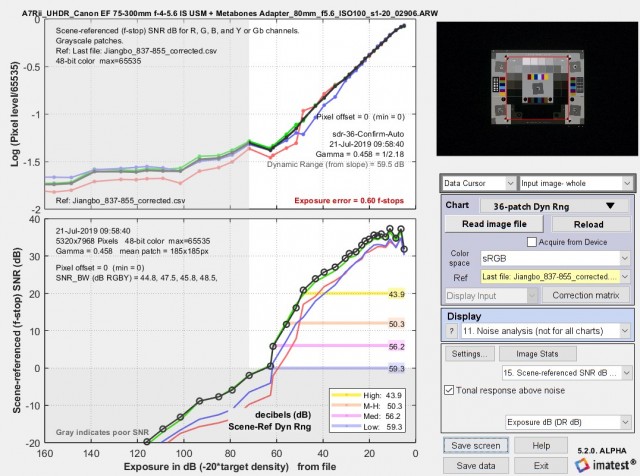Open the Data Cursor dropdown

(x=476, y=184)
